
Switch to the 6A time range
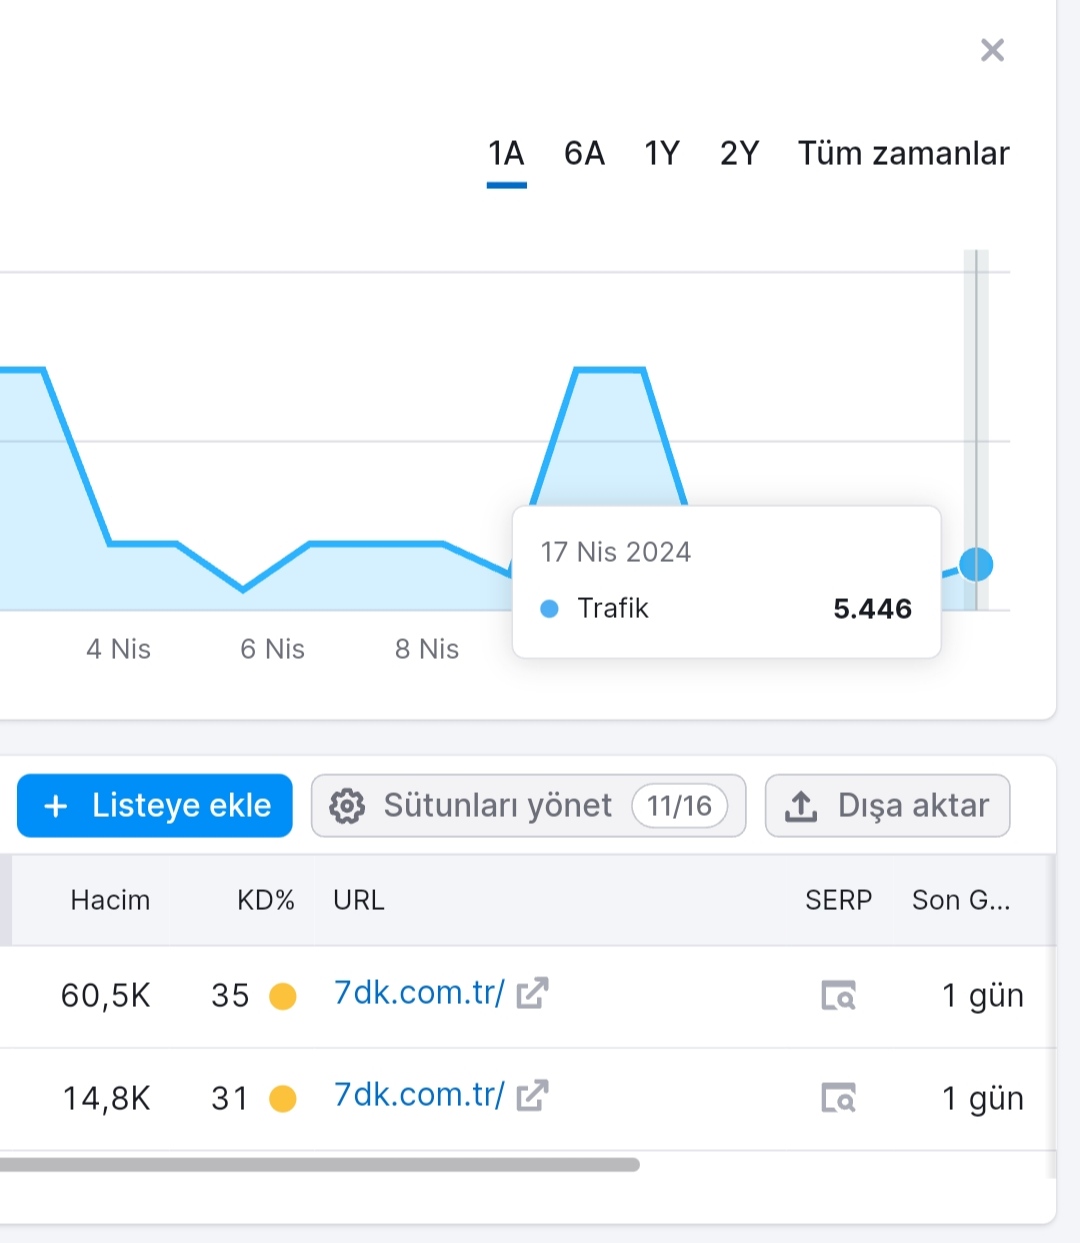point(584,154)
